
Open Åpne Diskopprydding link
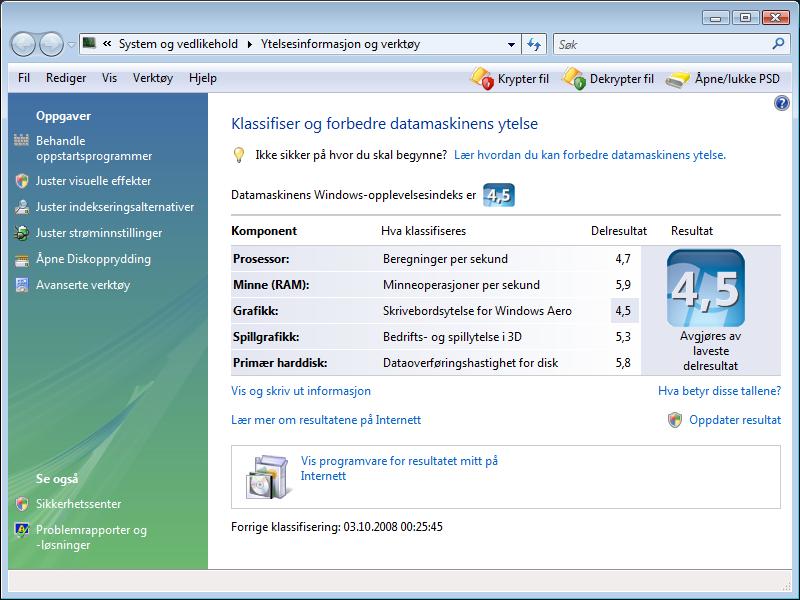click(x=93, y=259)
